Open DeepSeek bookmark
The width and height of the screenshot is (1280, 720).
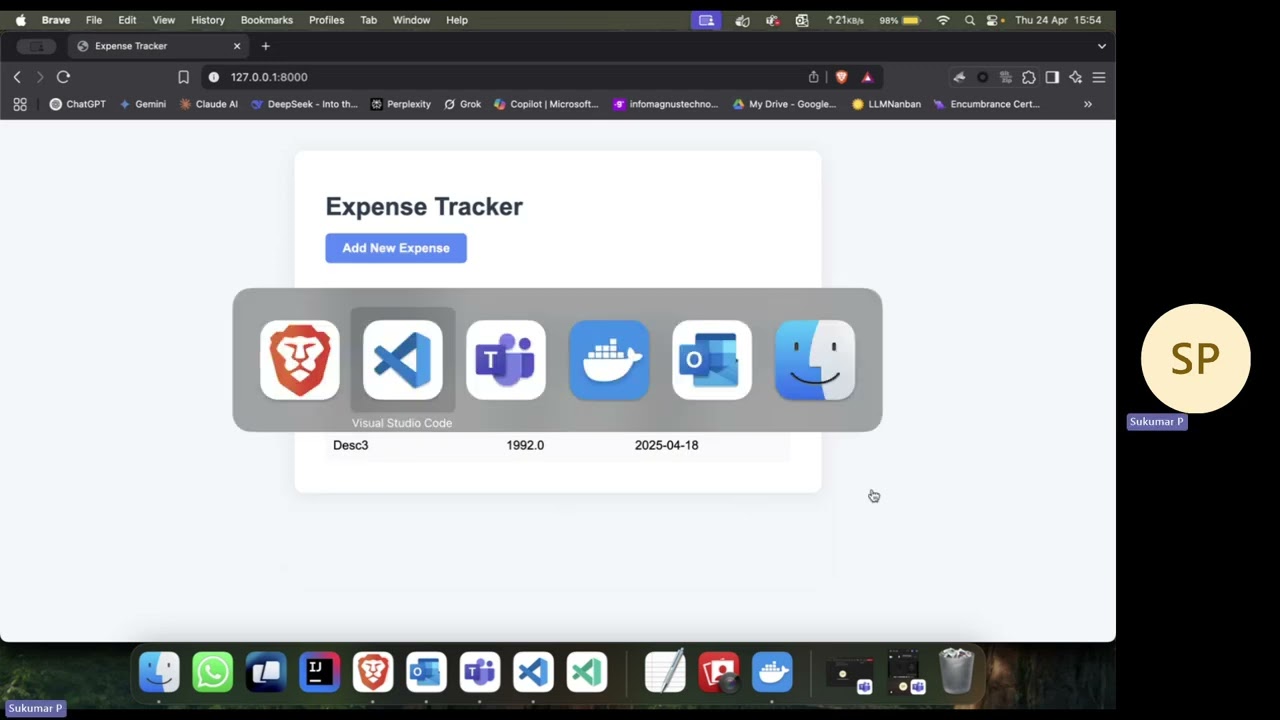(x=304, y=104)
